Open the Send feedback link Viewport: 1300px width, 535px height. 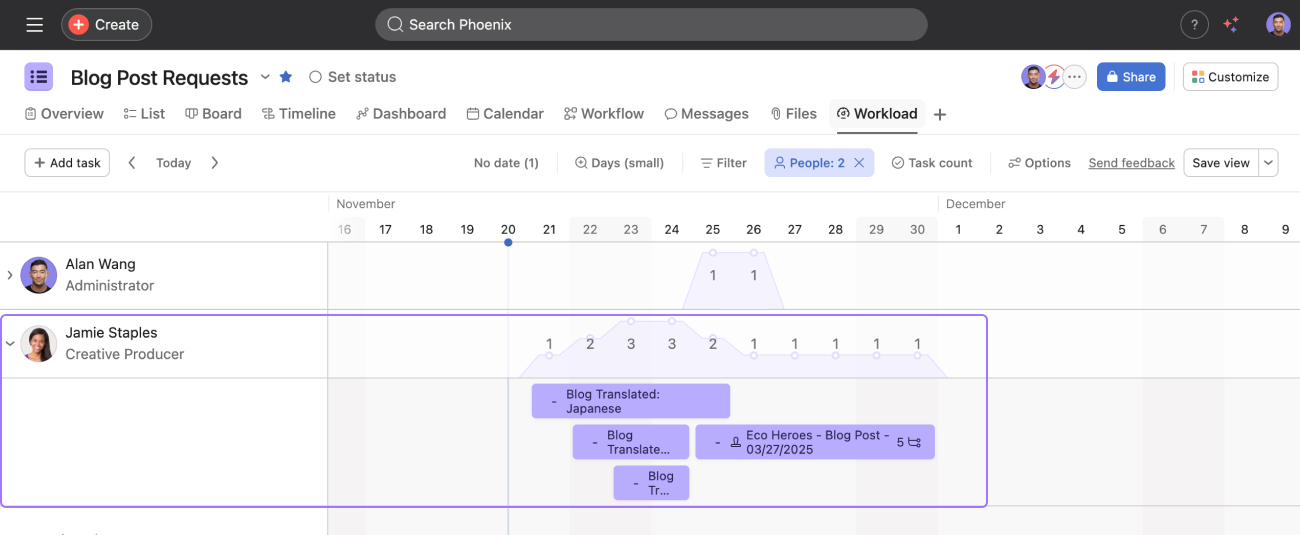coord(1131,163)
